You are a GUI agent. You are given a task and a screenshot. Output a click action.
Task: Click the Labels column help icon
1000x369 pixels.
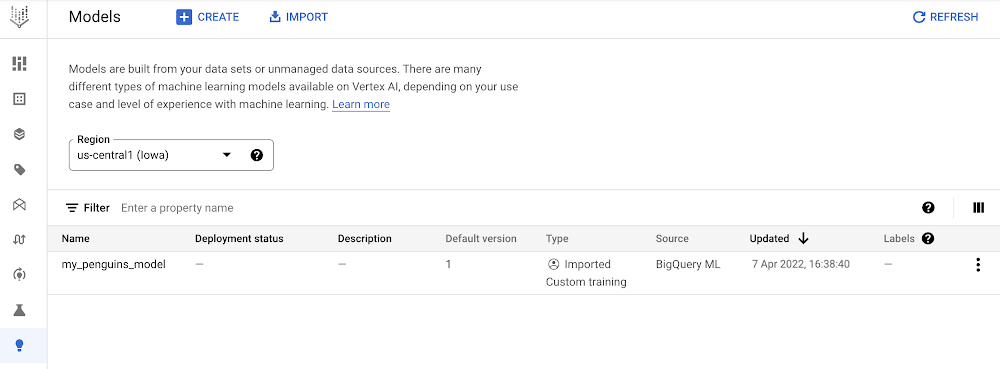928,238
